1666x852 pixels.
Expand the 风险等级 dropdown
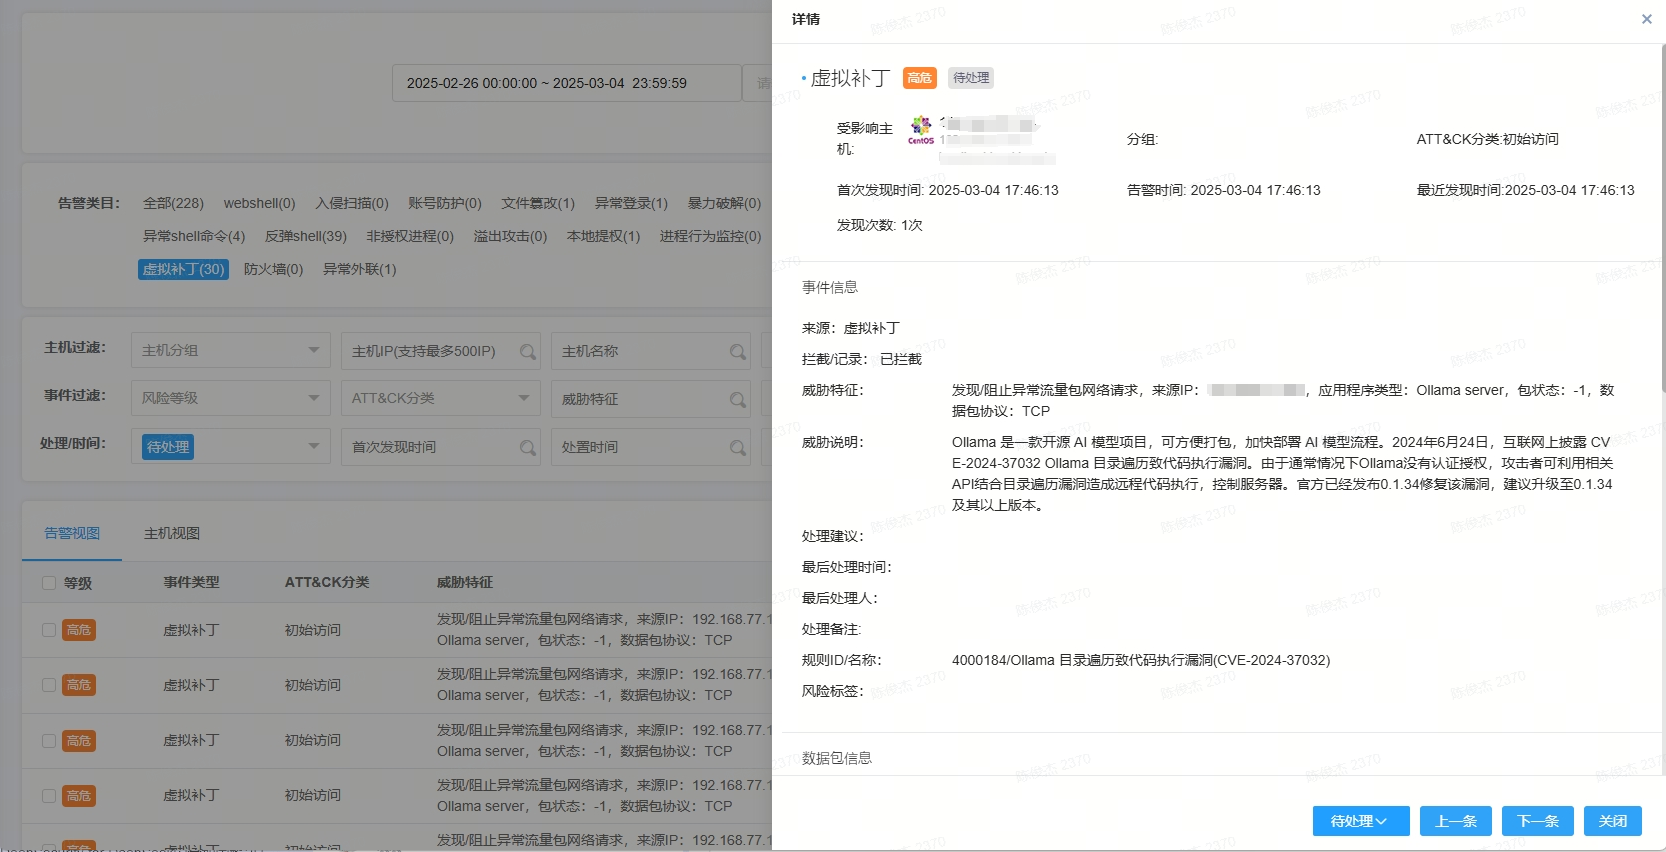coord(230,398)
